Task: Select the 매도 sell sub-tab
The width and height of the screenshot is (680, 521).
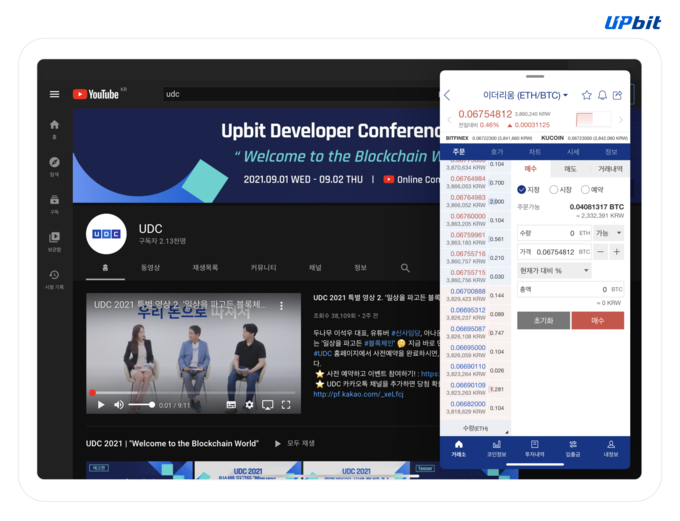Action: (570, 169)
